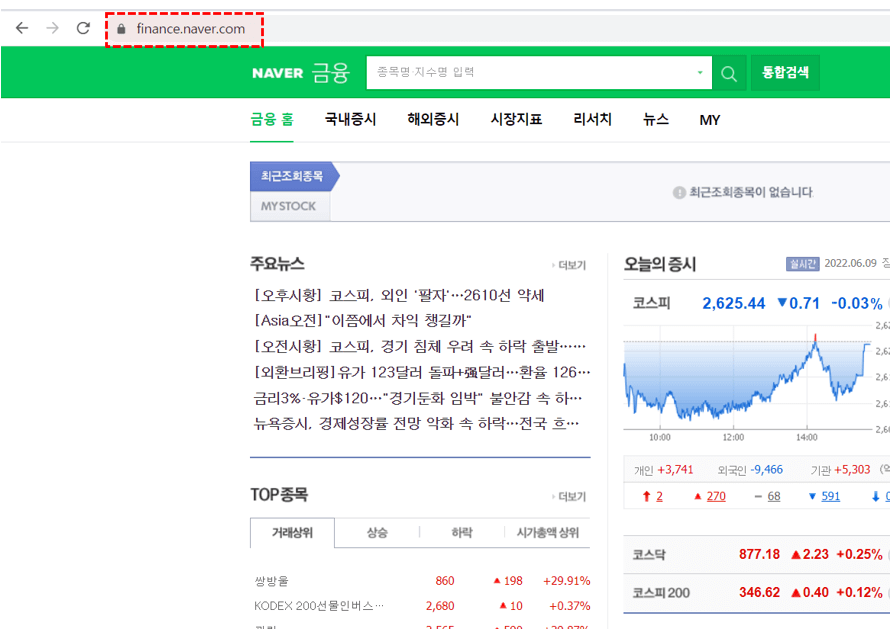The height and width of the screenshot is (636, 893).
Task: Open the 뉴스 menu
Action: (x=656, y=120)
